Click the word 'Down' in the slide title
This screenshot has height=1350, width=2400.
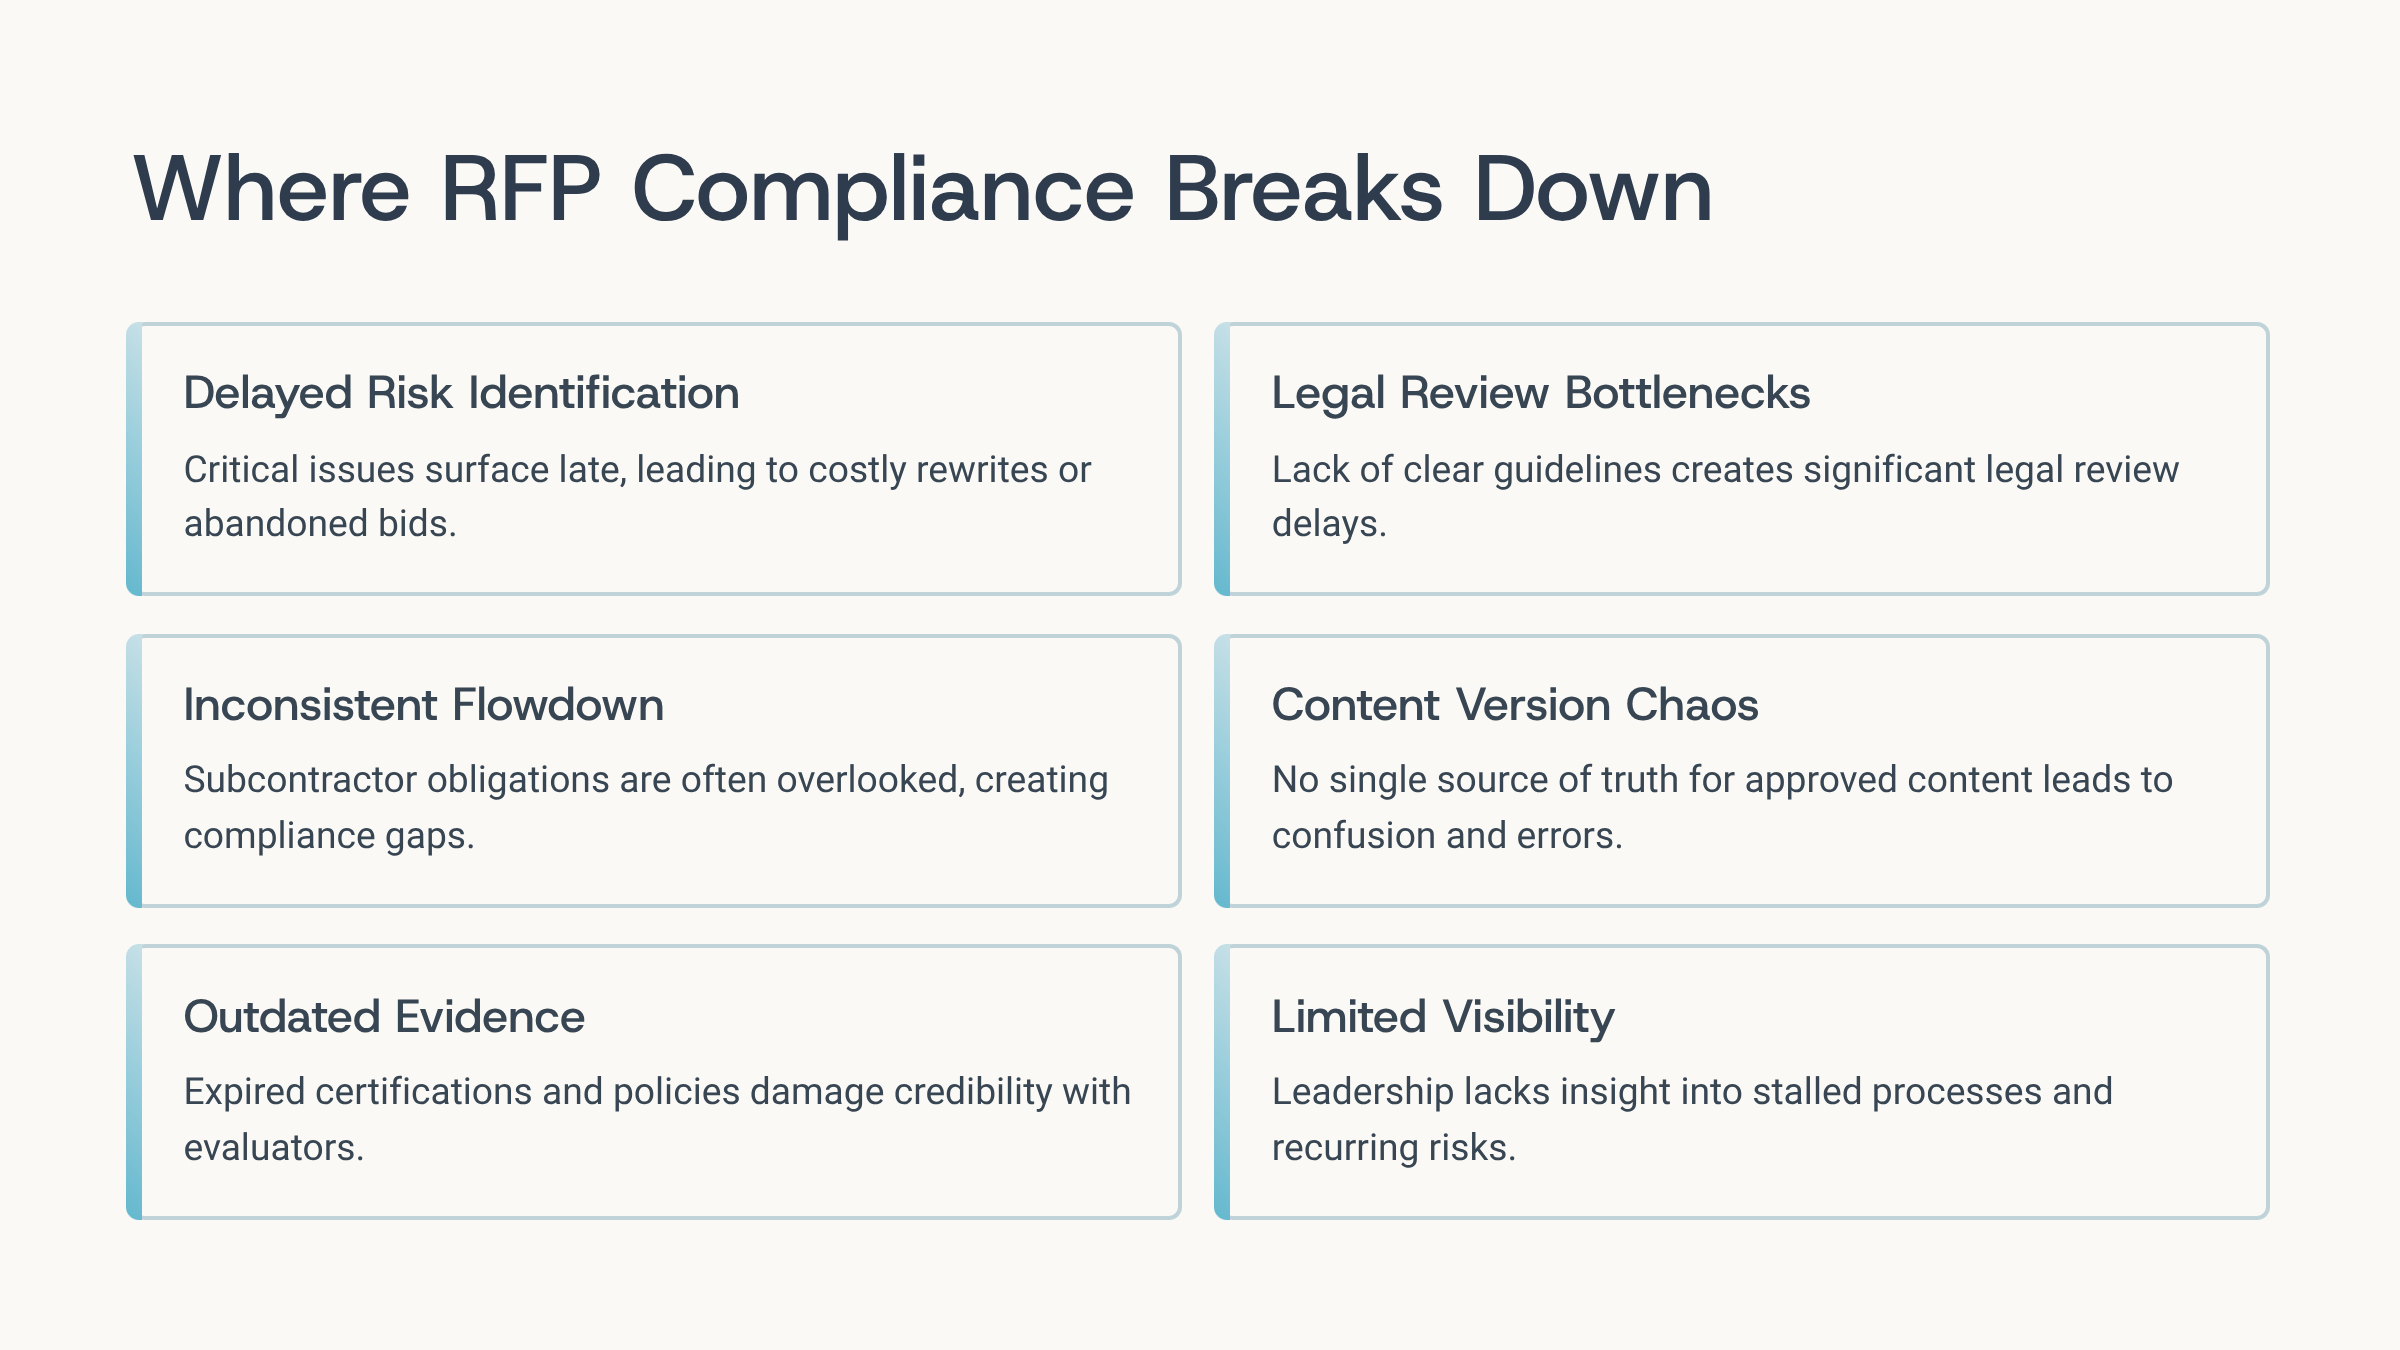pyautogui.click(x=1592, y=190)
